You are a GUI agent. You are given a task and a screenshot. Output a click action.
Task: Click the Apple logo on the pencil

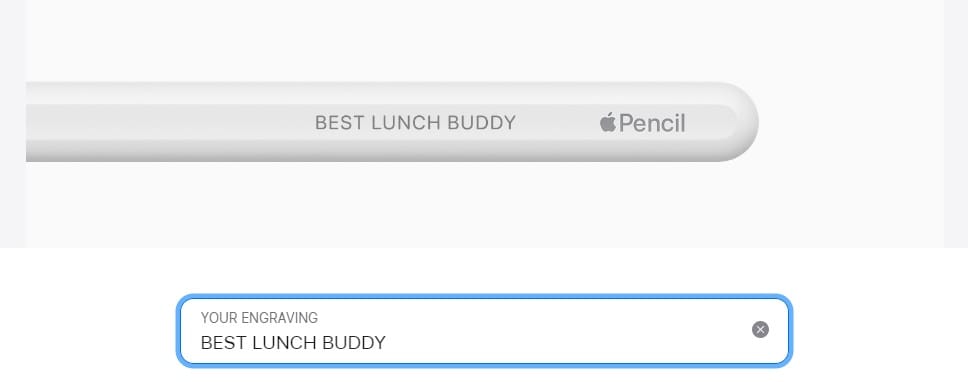click(607, 122)
